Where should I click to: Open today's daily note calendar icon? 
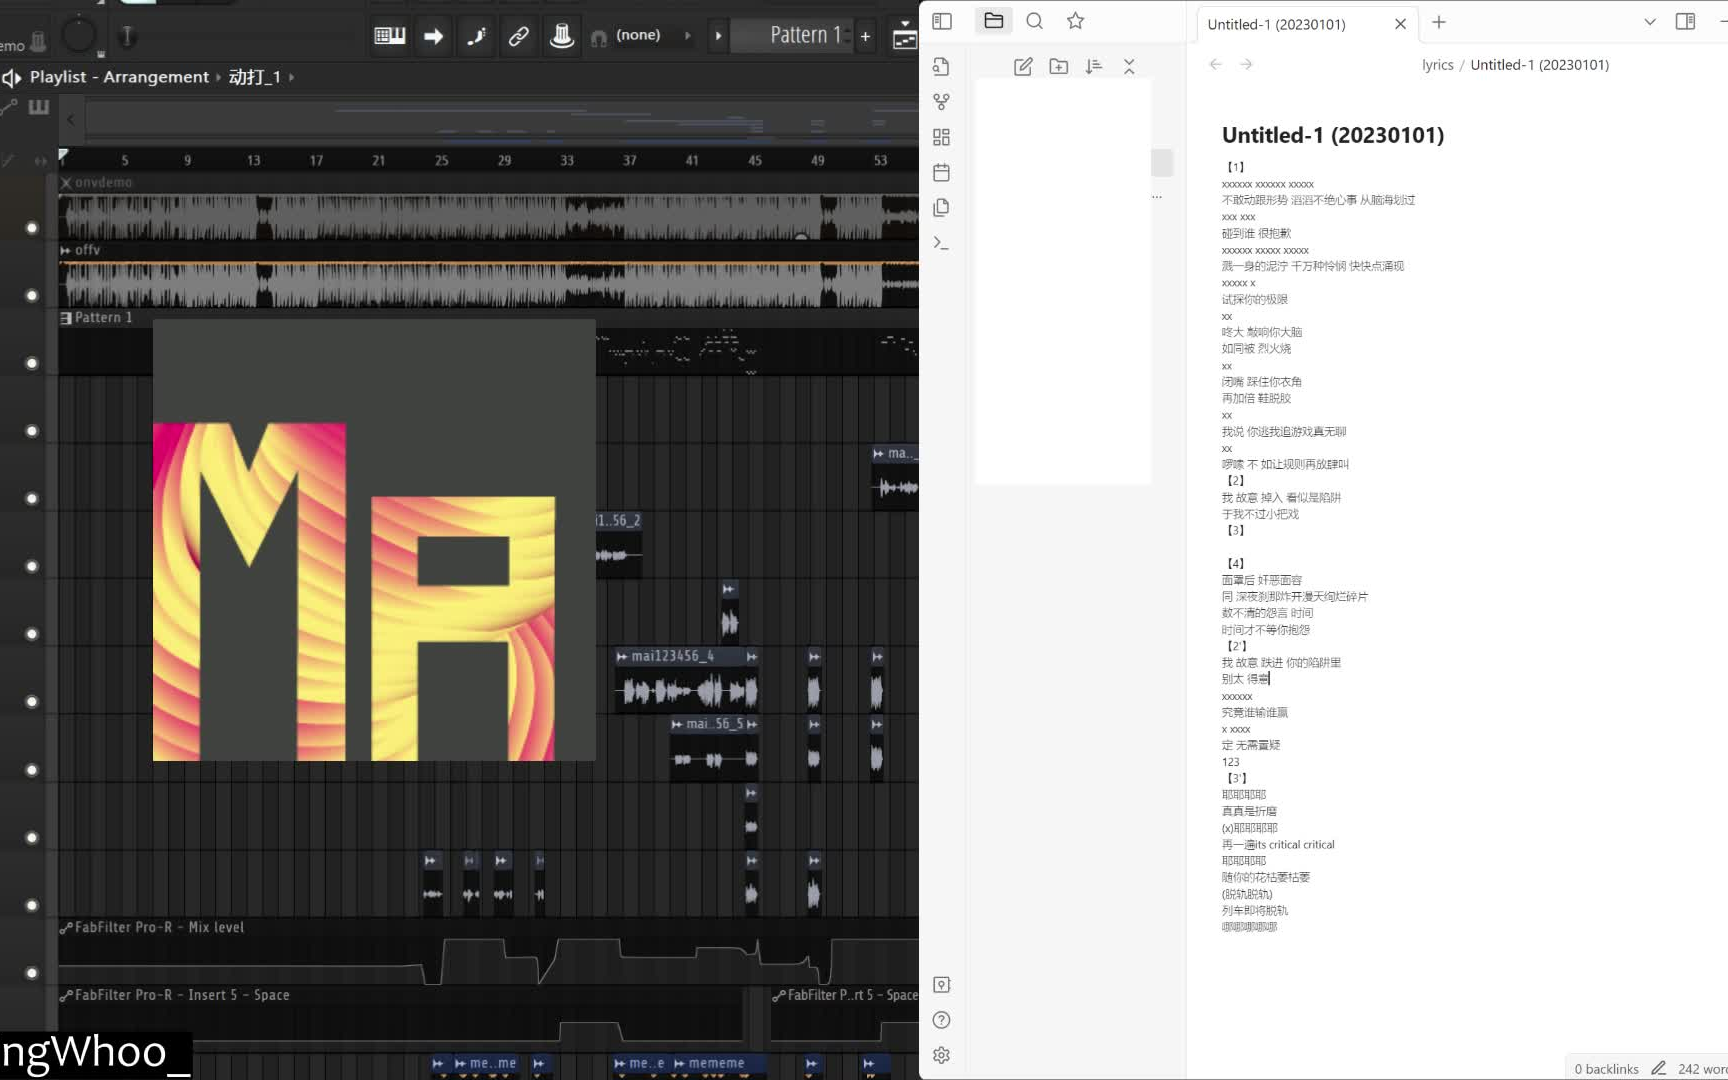[941, 172]
